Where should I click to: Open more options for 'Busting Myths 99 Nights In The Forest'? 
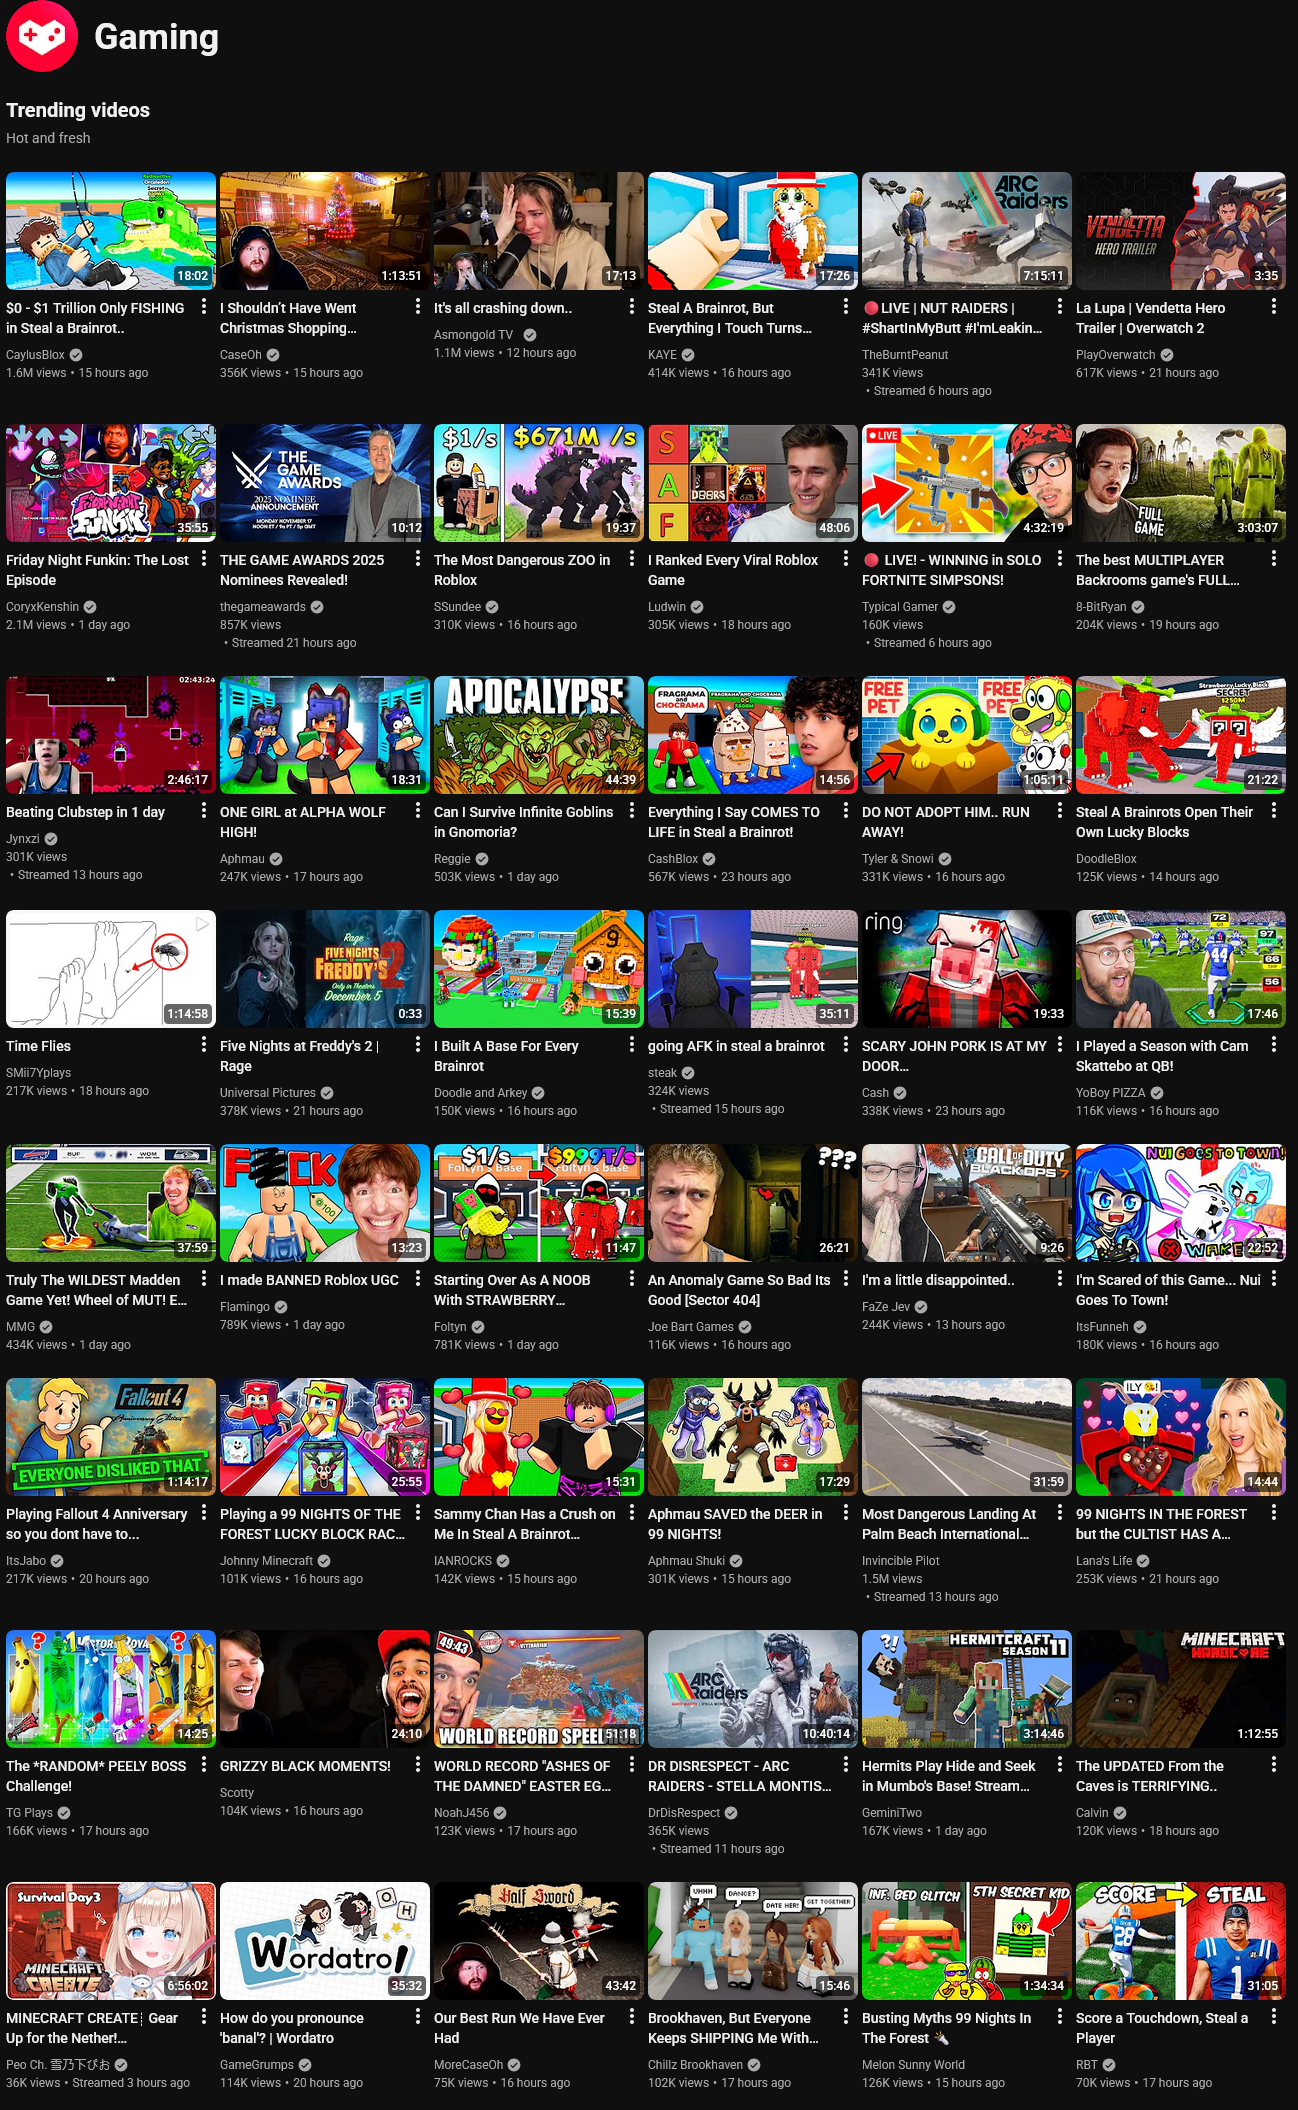tap(1060, 2017)
